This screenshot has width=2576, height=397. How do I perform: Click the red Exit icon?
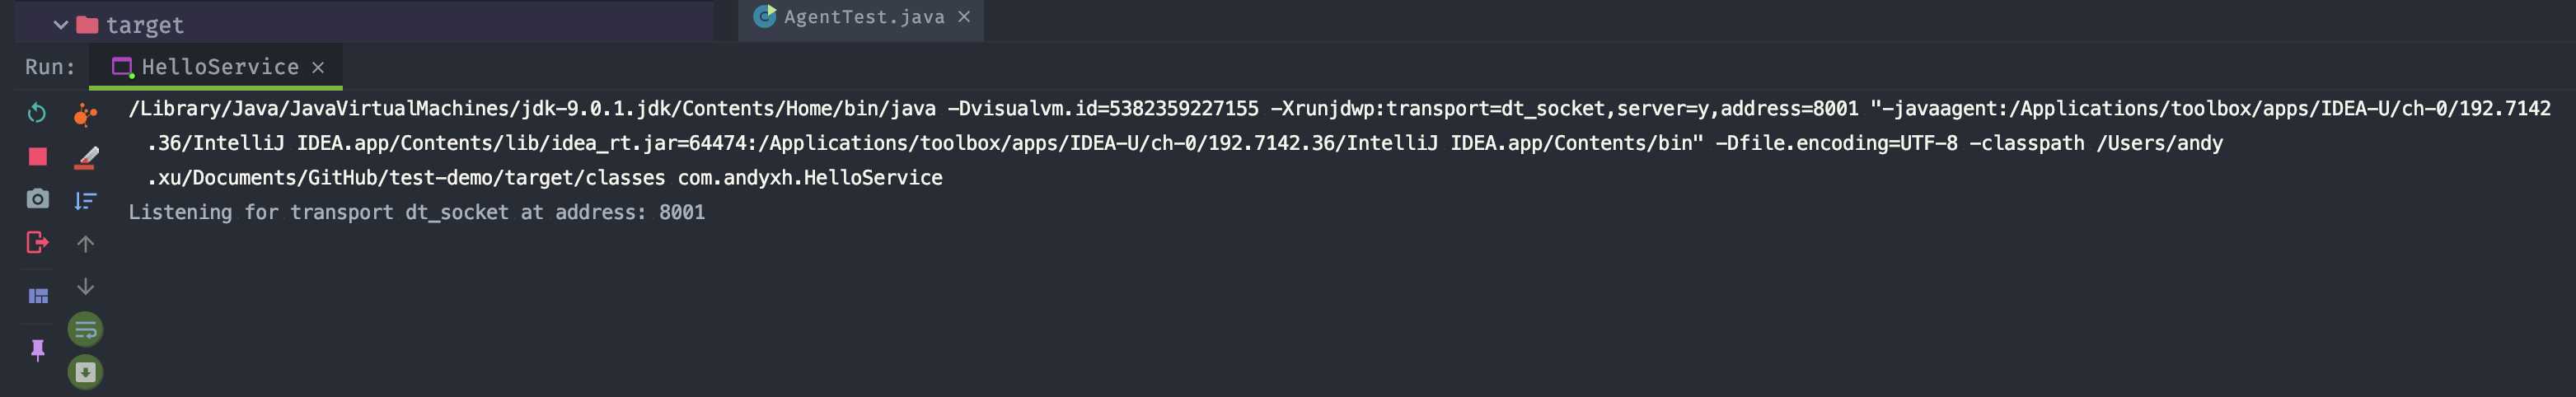(37, 242)
